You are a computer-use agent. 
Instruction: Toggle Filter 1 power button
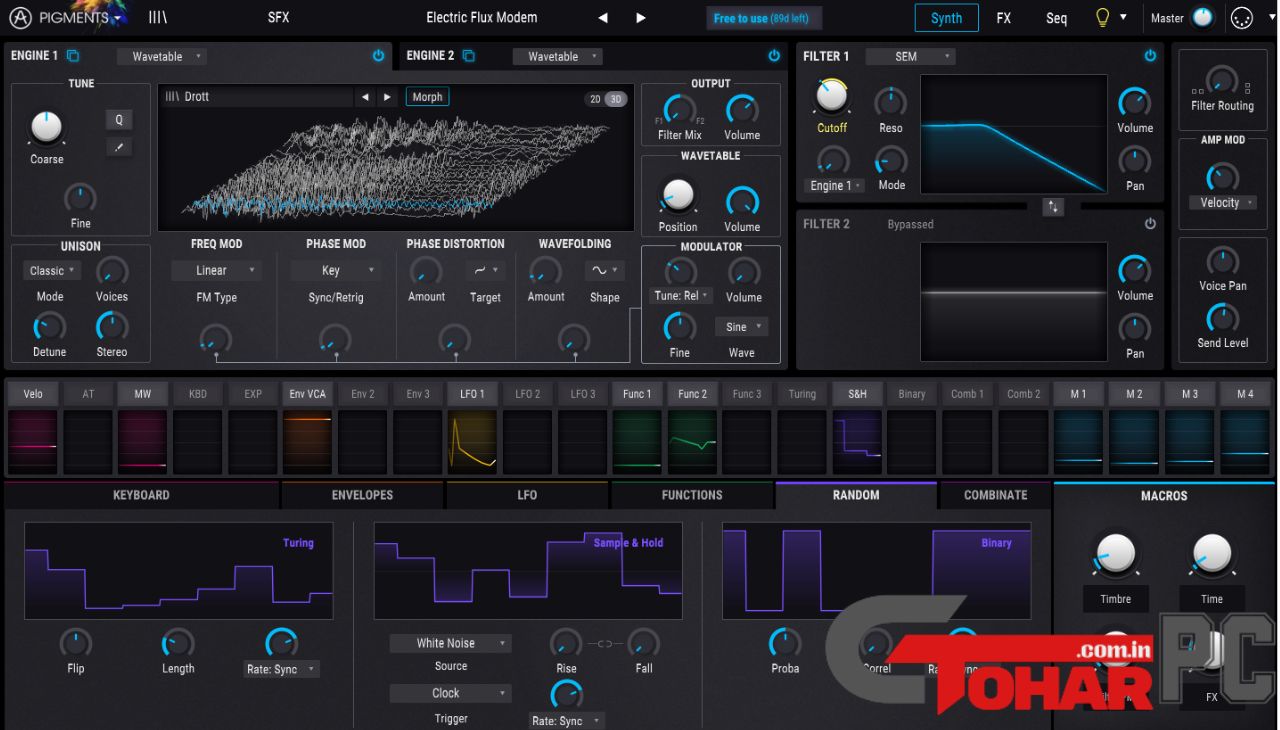(1150, 56)
